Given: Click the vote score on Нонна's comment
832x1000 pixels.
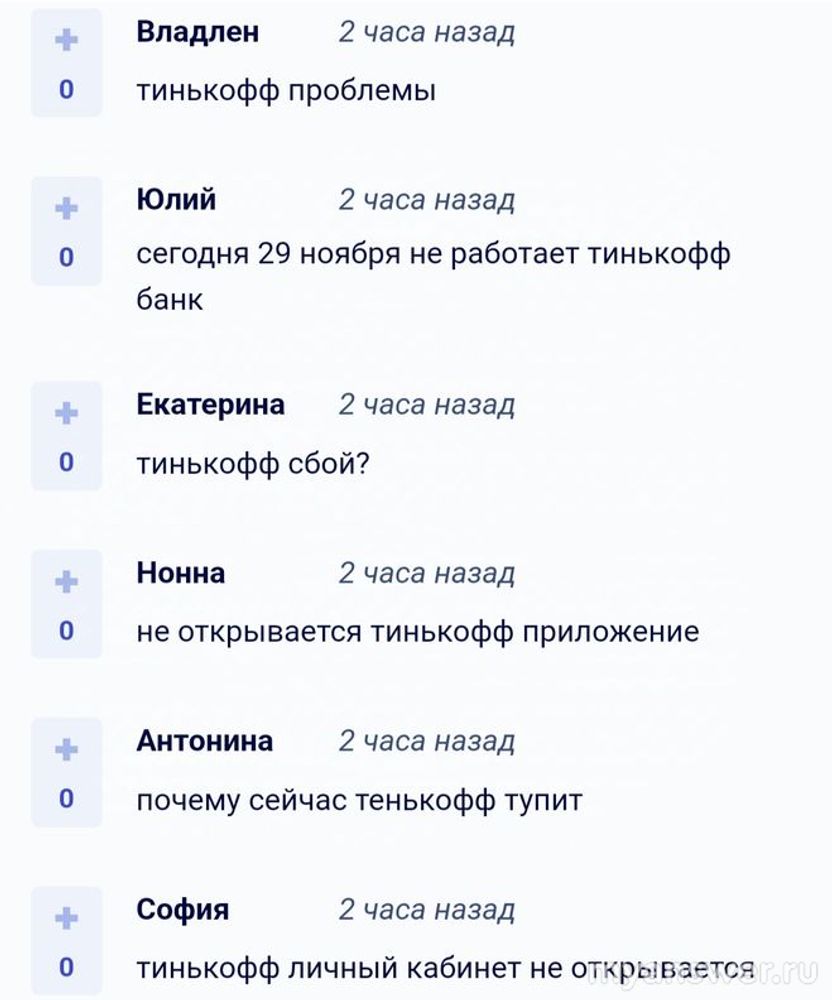Looking at the screenshot, I should (x=66, y=630).
